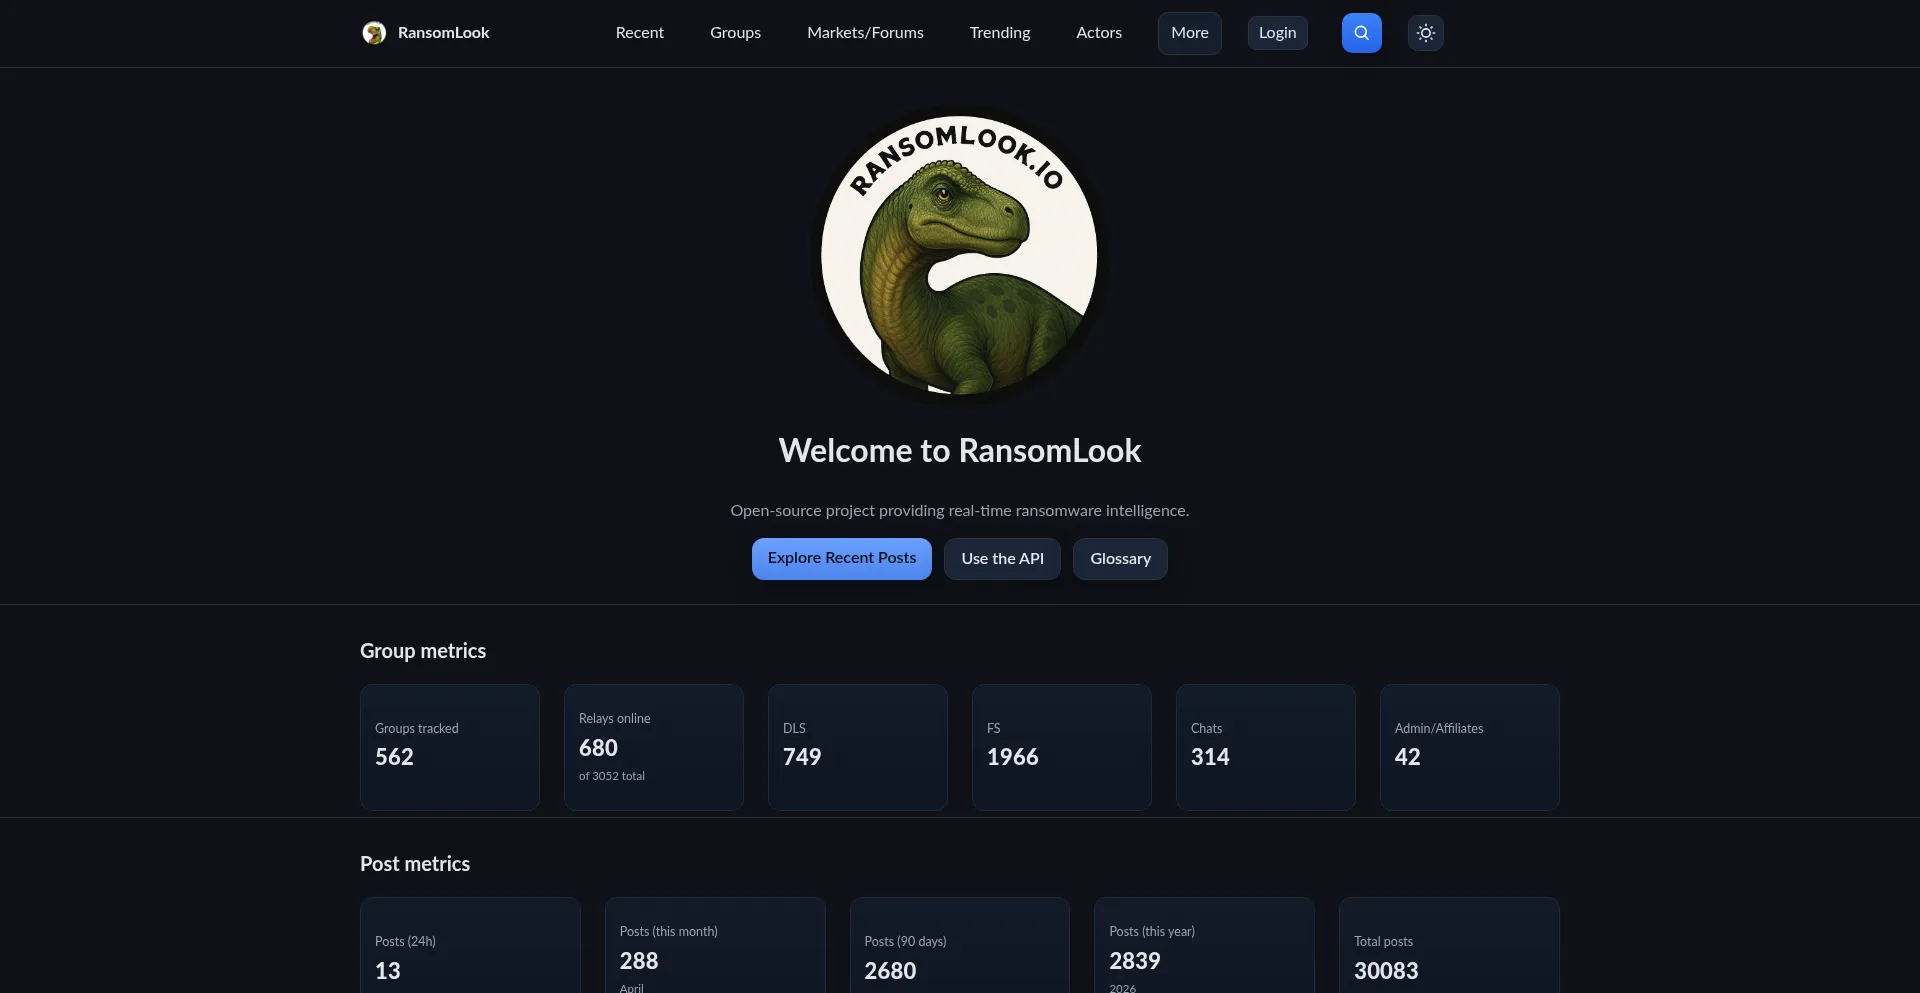Open the Chats 314 metric card
Viewport: 1920px width, 993px height.
click(1266, 747)
